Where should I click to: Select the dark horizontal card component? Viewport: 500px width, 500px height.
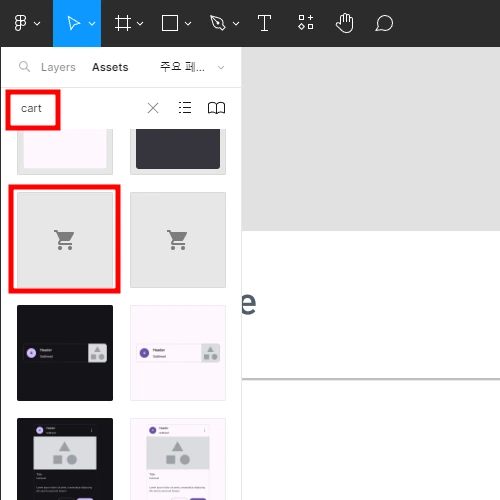click(65, 353)
